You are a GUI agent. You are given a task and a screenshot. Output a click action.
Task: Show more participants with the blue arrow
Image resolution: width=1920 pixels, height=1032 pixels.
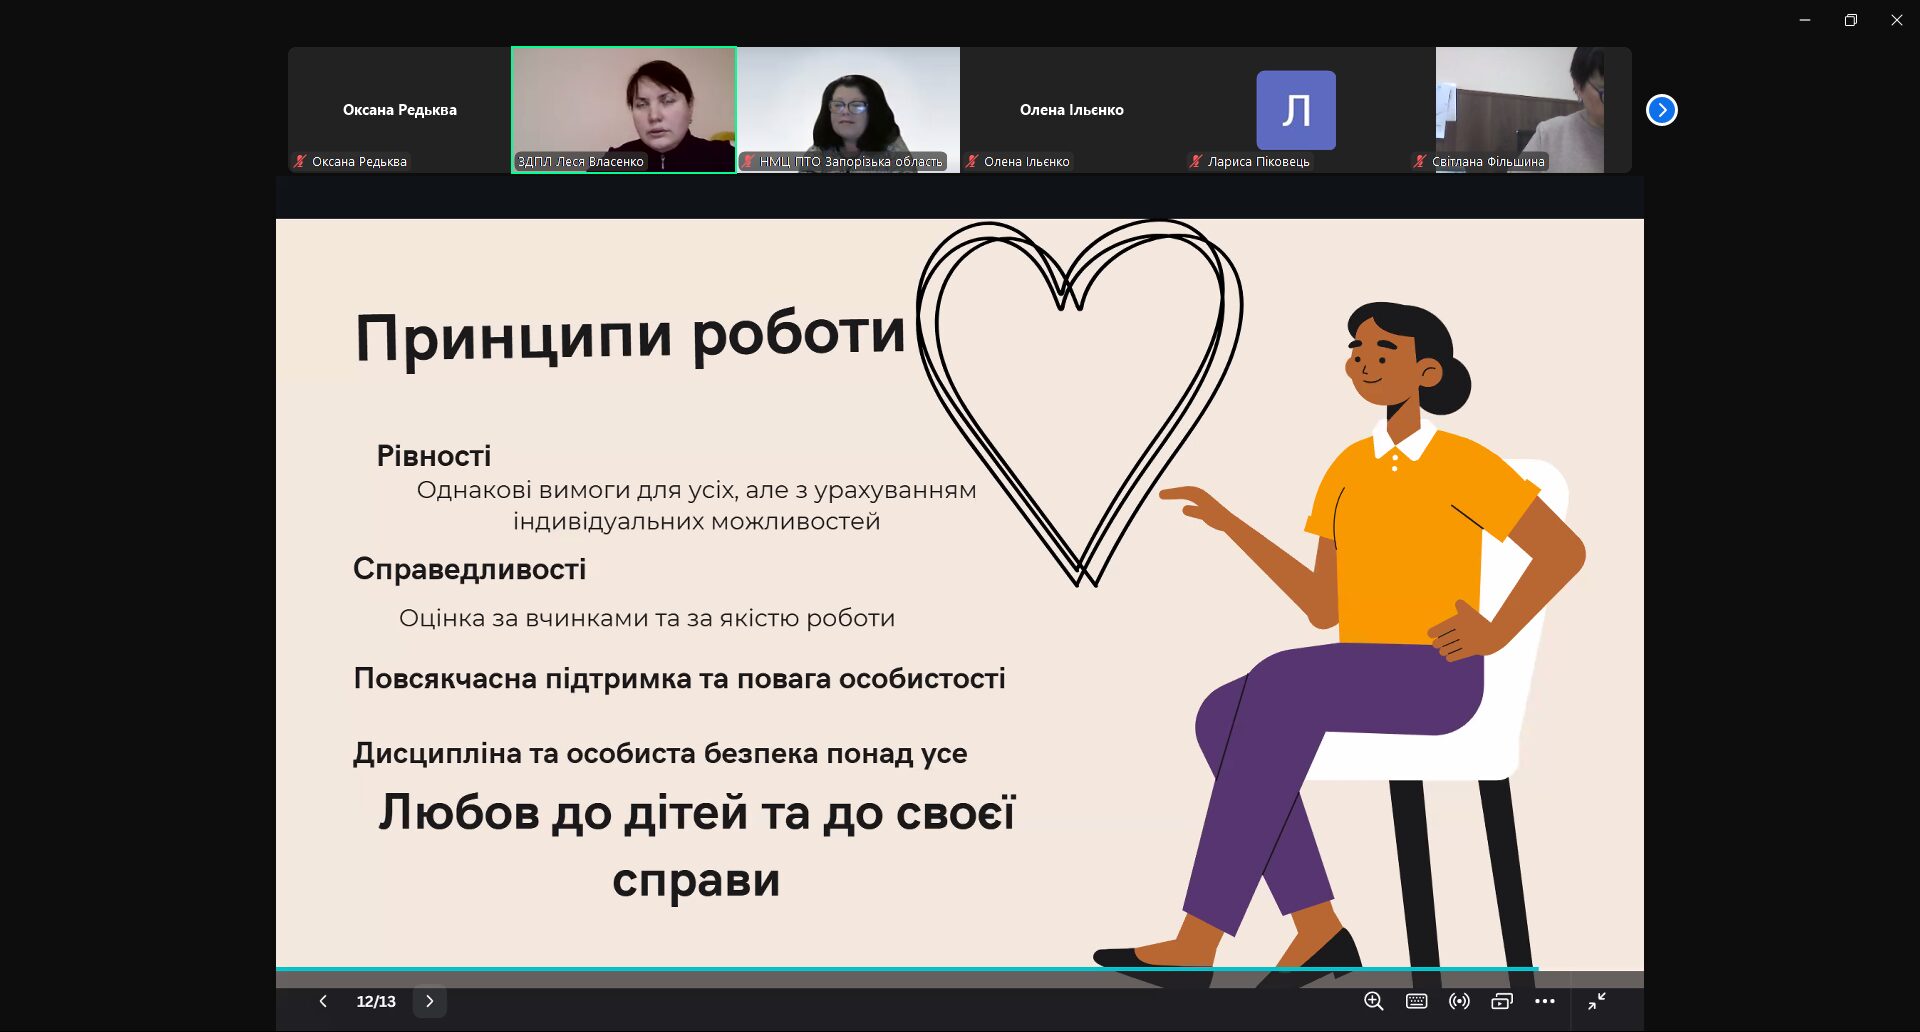coord(1662,110)
